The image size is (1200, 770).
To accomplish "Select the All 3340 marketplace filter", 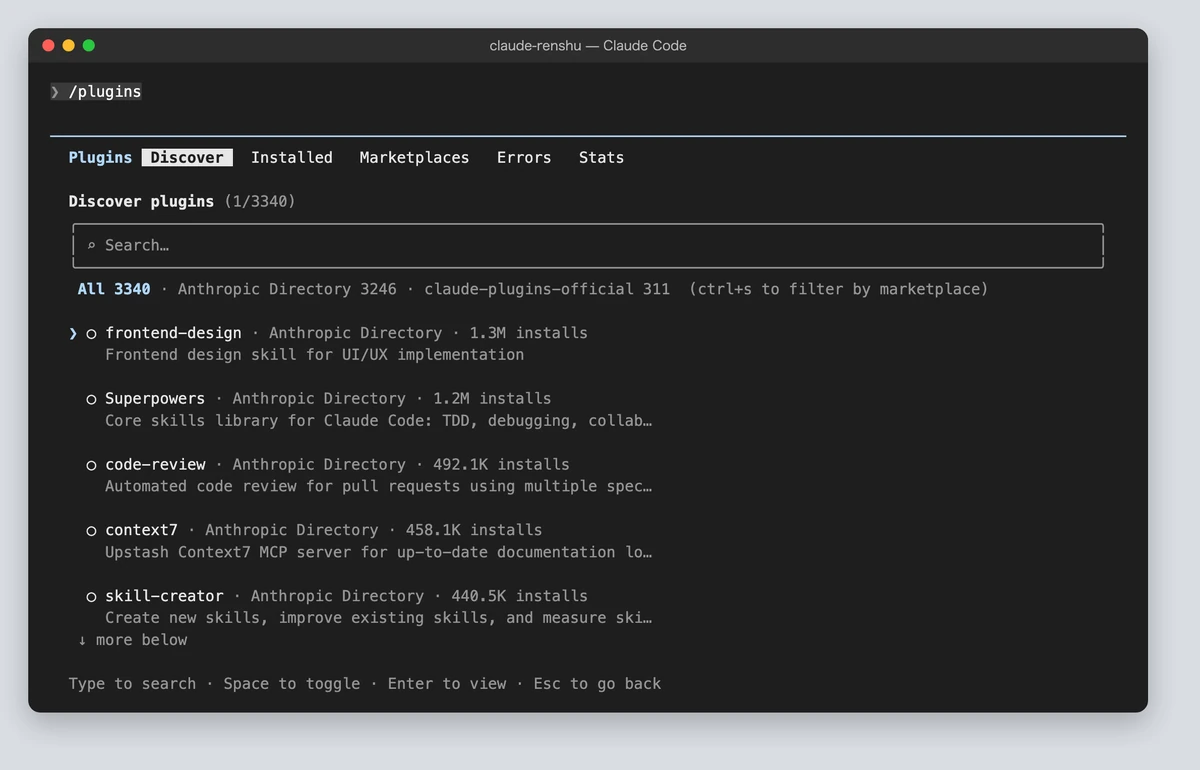I will (114, 289).
